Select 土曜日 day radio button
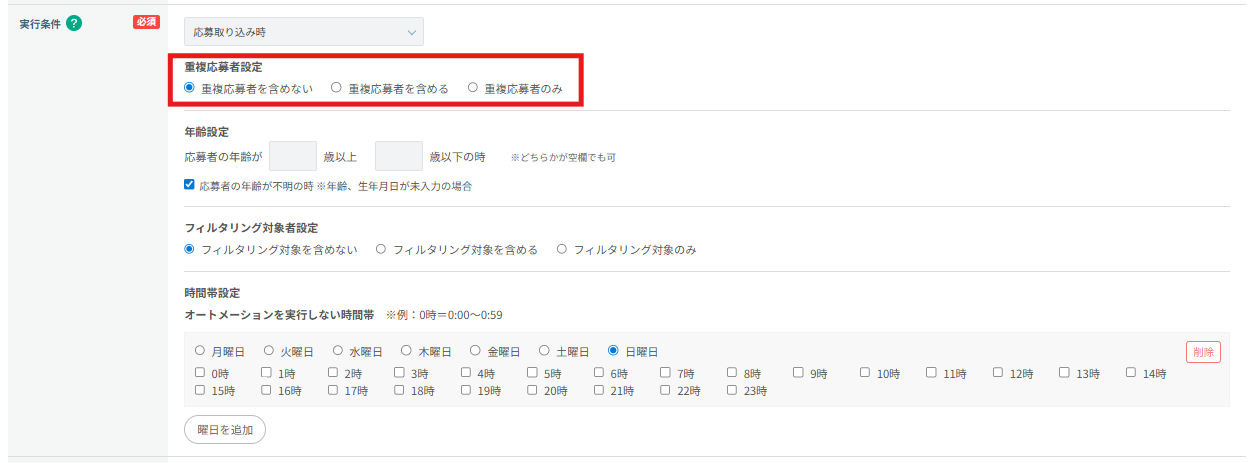 coord(545,351)
